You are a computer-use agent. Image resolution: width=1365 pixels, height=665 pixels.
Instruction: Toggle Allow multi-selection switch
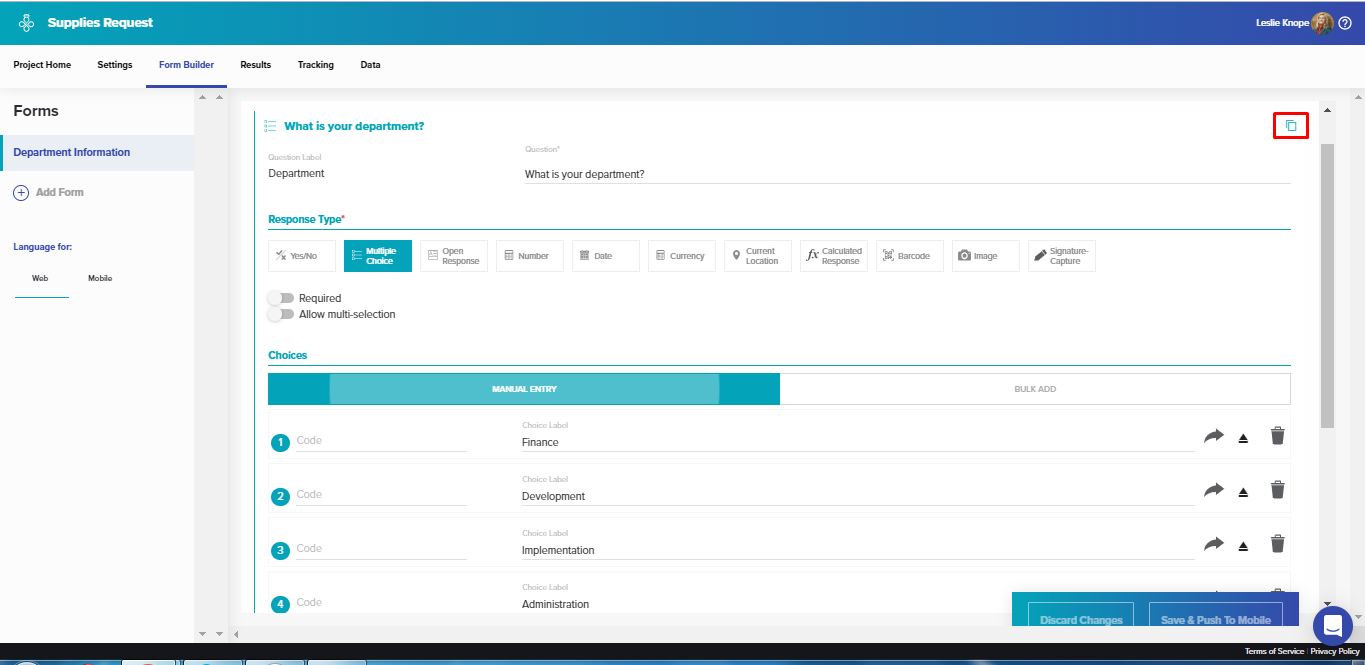click(281, 314)
